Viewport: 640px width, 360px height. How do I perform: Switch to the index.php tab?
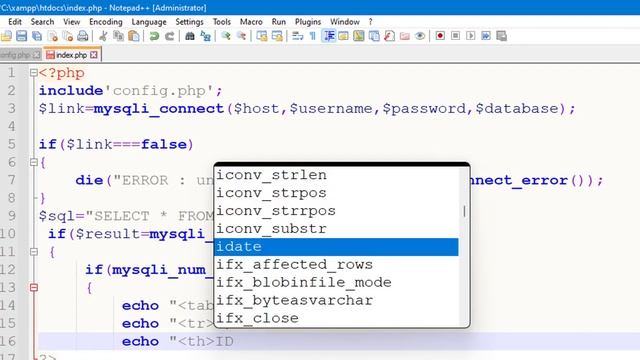point(71,55)
